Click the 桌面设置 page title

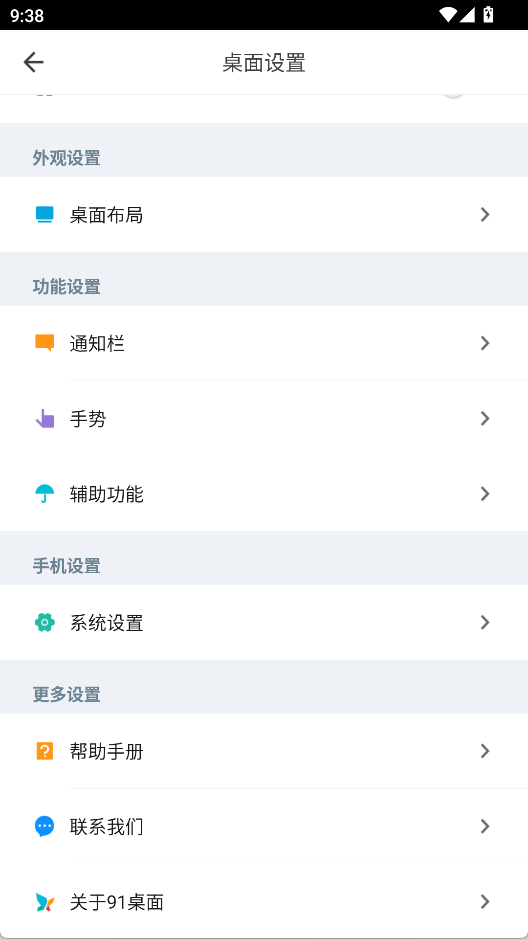tap(264, 63)
